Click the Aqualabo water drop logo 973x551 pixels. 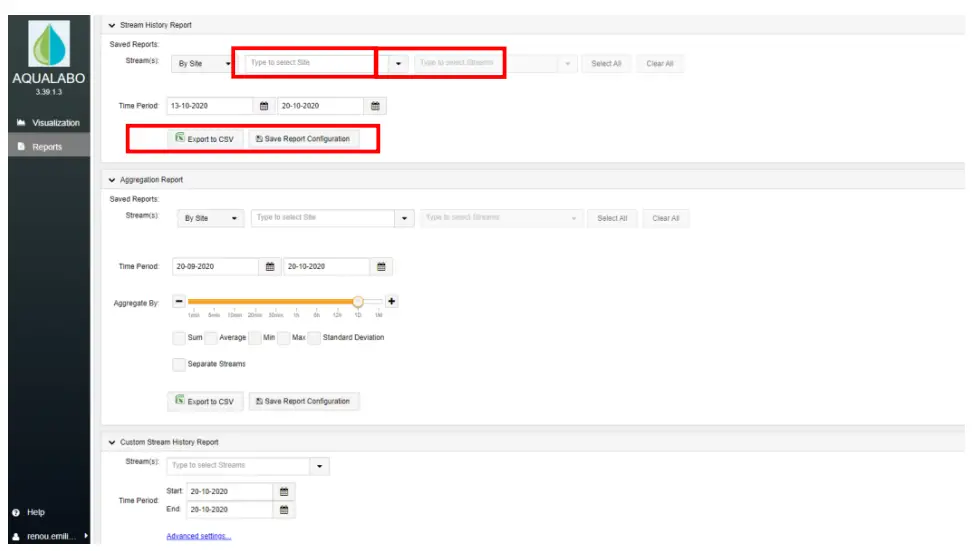49,44
